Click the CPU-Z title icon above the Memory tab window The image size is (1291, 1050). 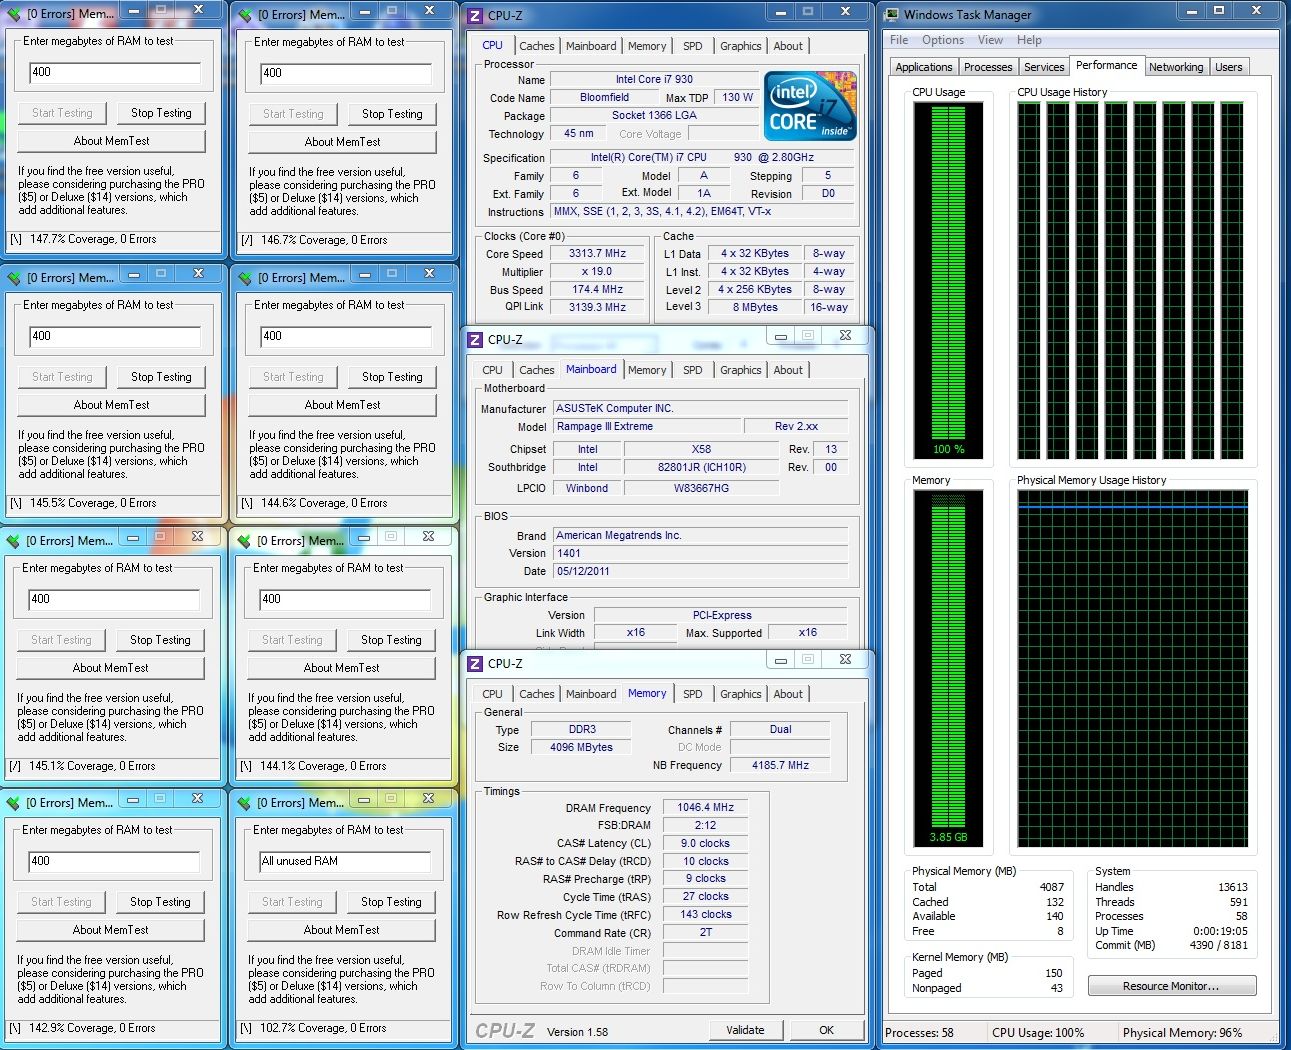476,663
